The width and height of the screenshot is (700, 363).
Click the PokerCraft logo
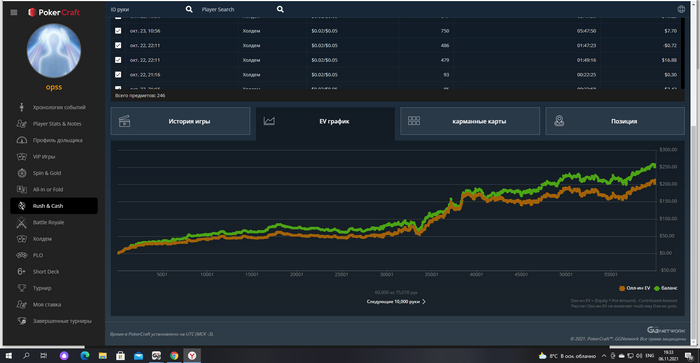(x=54, y=13)
